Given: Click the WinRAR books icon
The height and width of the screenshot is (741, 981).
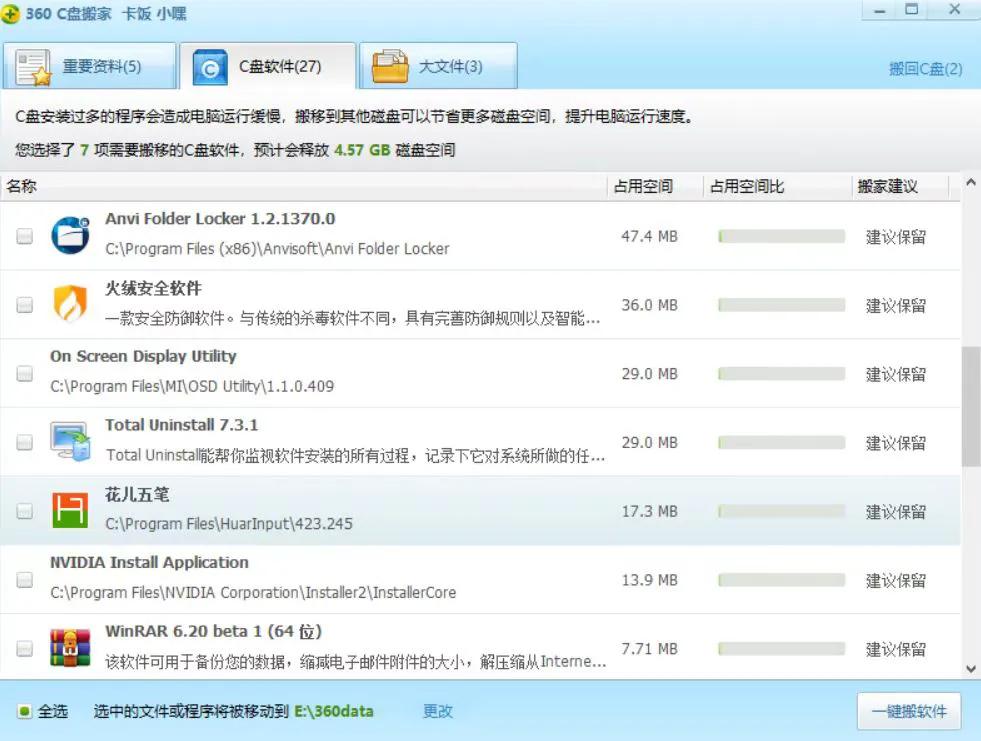Looking at the screenshot, I should (70, 646).
